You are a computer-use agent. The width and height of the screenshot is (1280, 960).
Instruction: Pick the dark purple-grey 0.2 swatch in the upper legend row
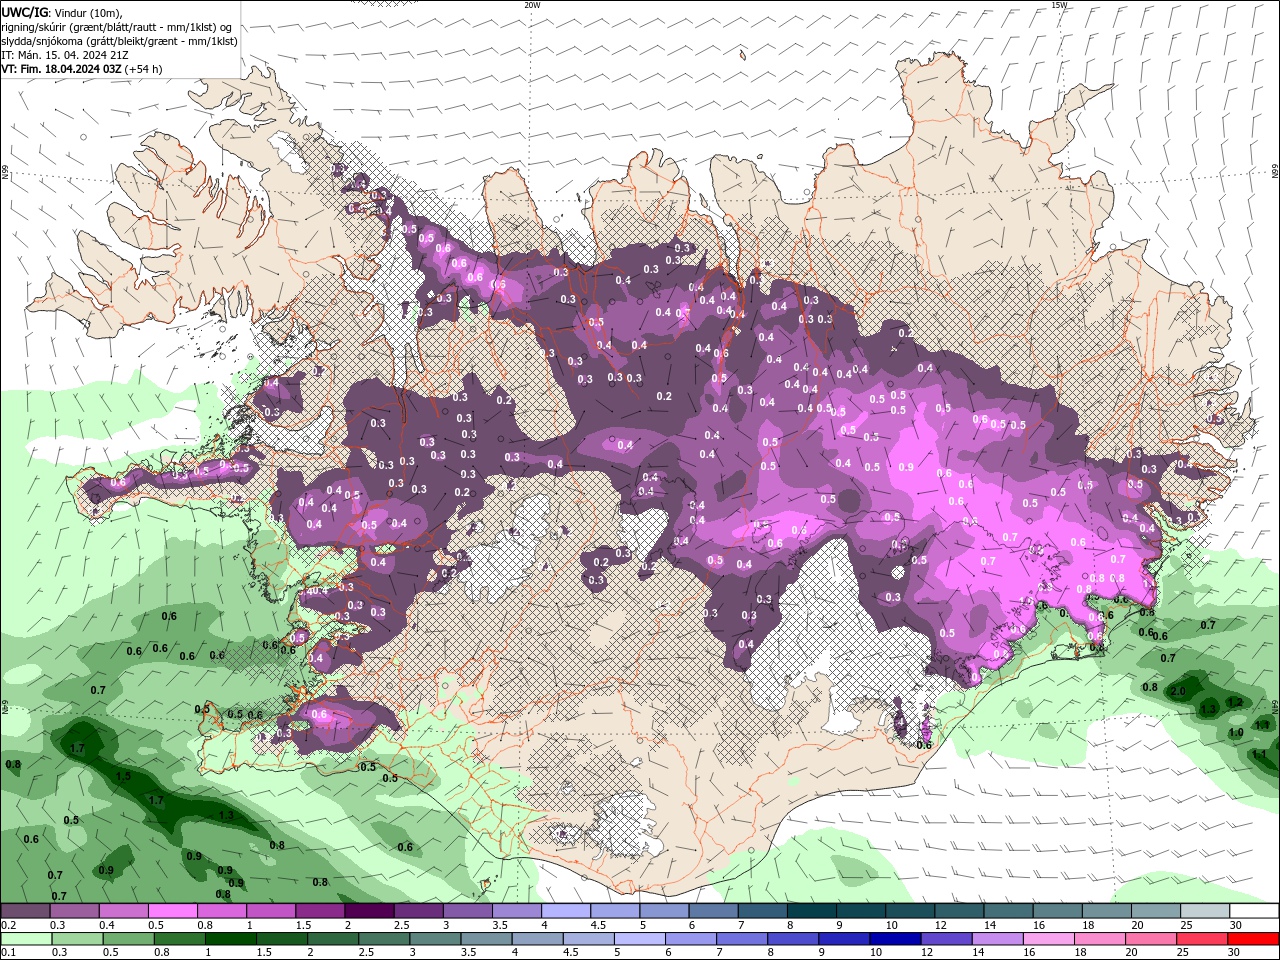coord(25,911)
